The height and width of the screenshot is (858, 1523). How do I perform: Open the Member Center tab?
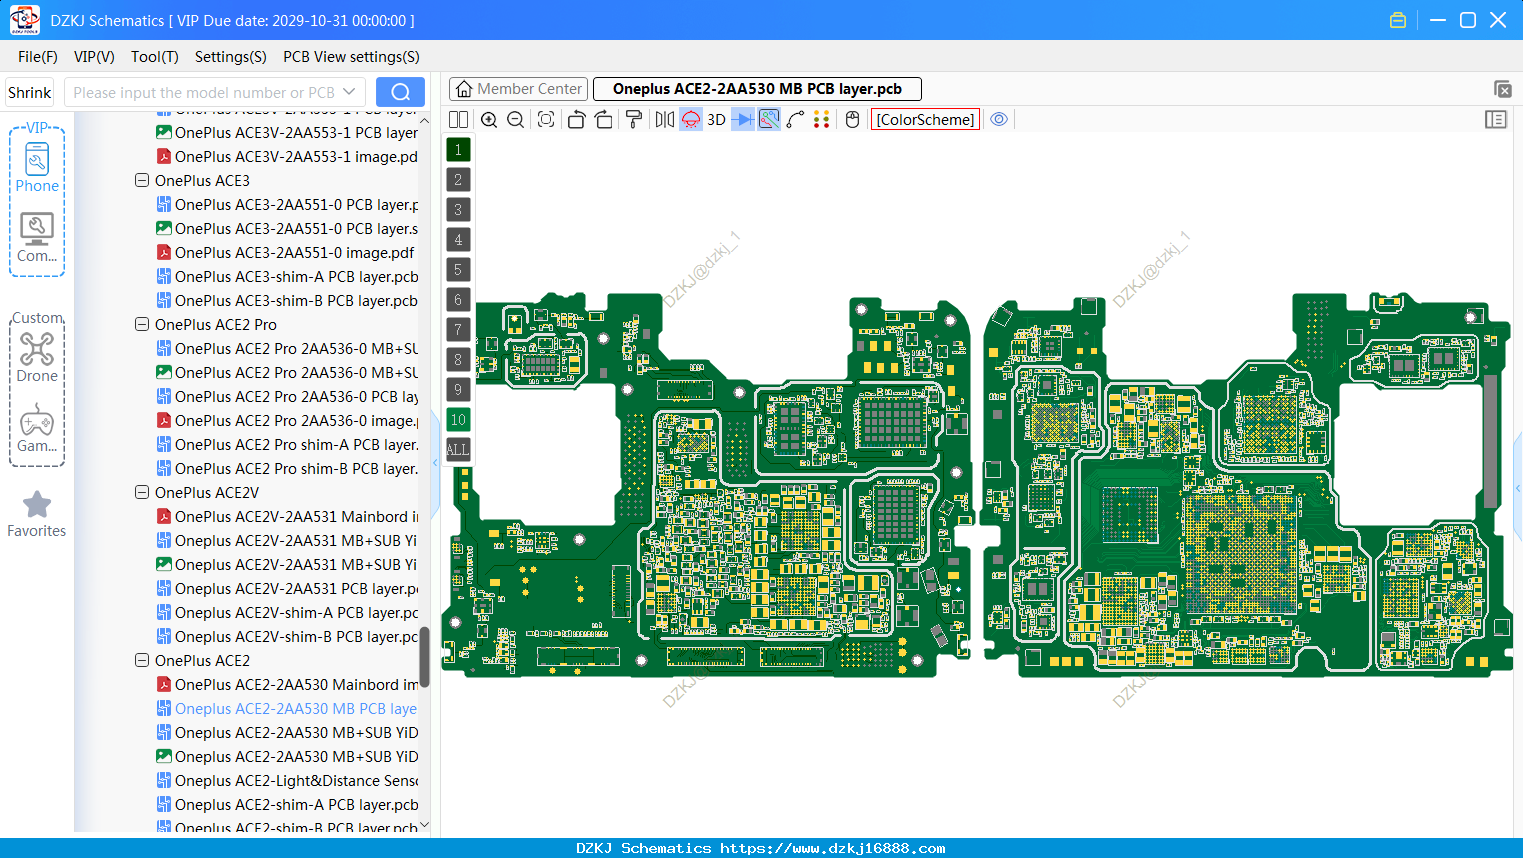518,89
